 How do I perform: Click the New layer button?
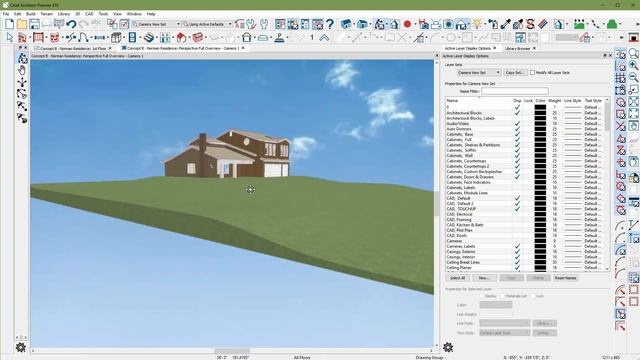pos(484,278)
